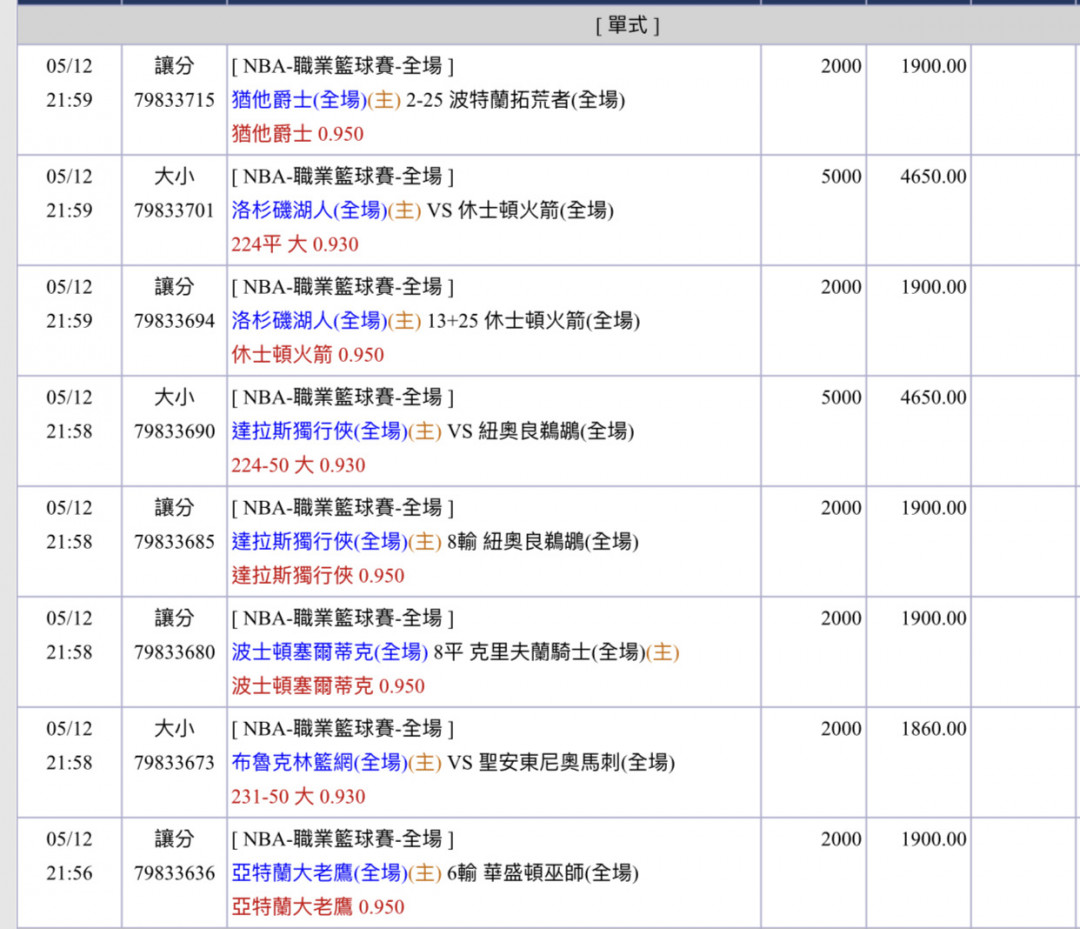
Task: Click red pick line 224-50 大 0.930
Action: pos(298,466)
